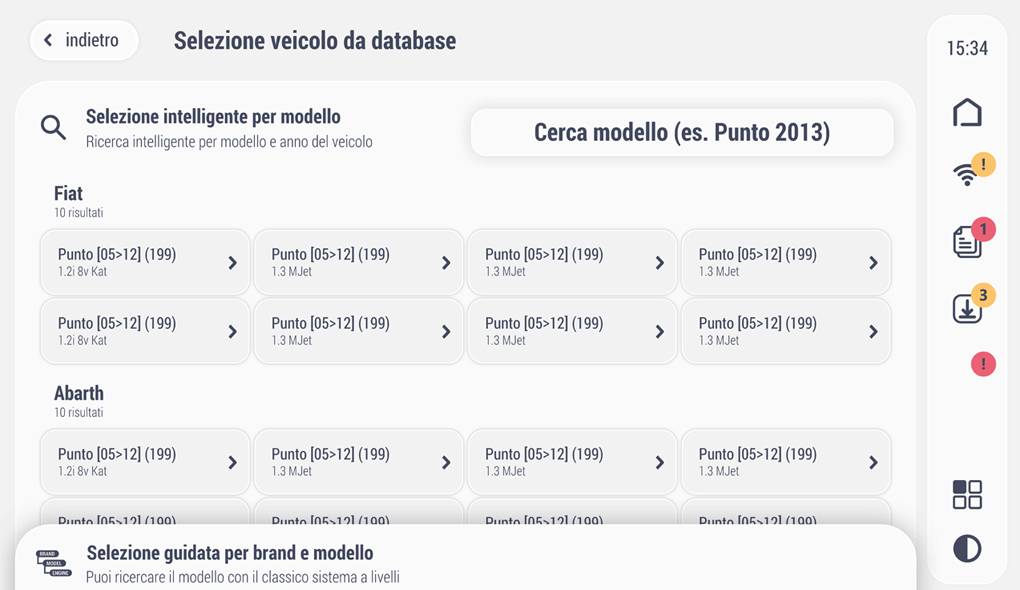Toggle the contrast theme icon
The width and height of the screenshot is (1020, 590).
click(967, 548)
